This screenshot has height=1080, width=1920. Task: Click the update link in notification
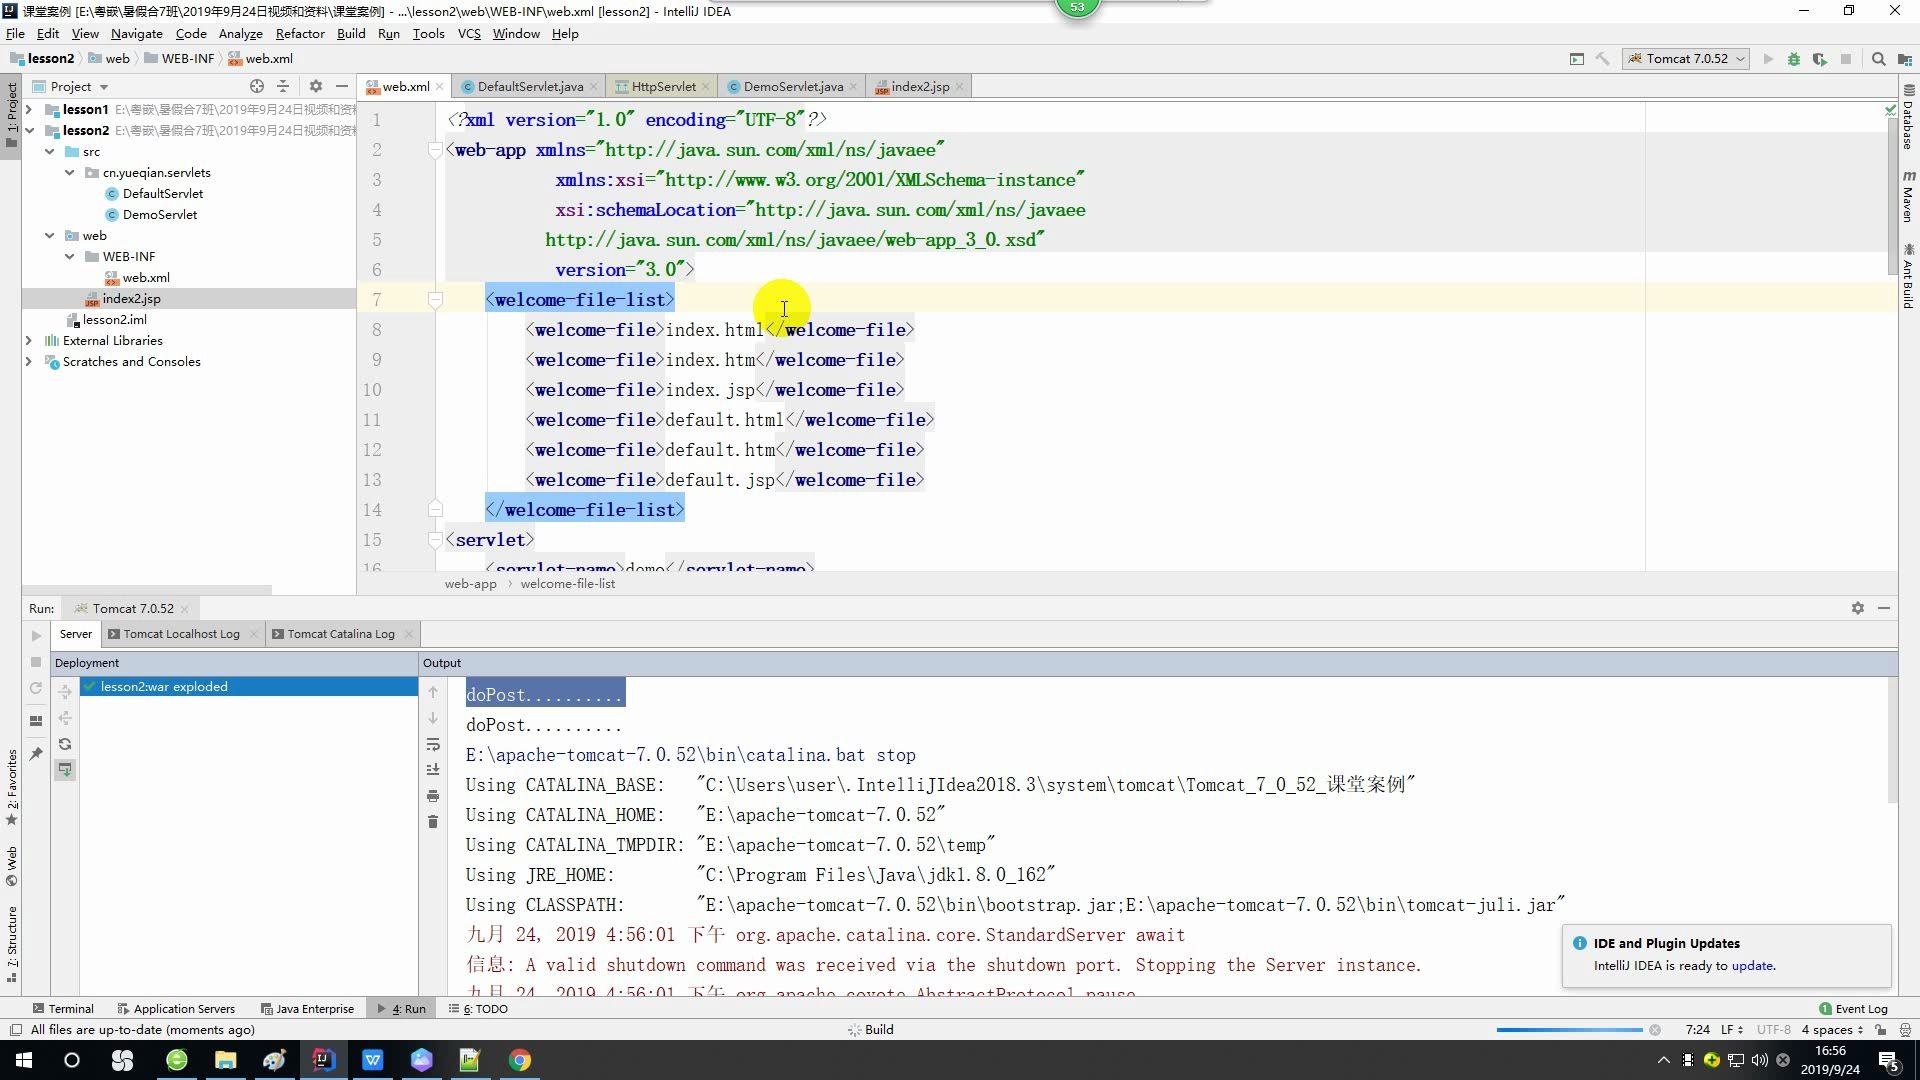click(x=1752, y=966)
